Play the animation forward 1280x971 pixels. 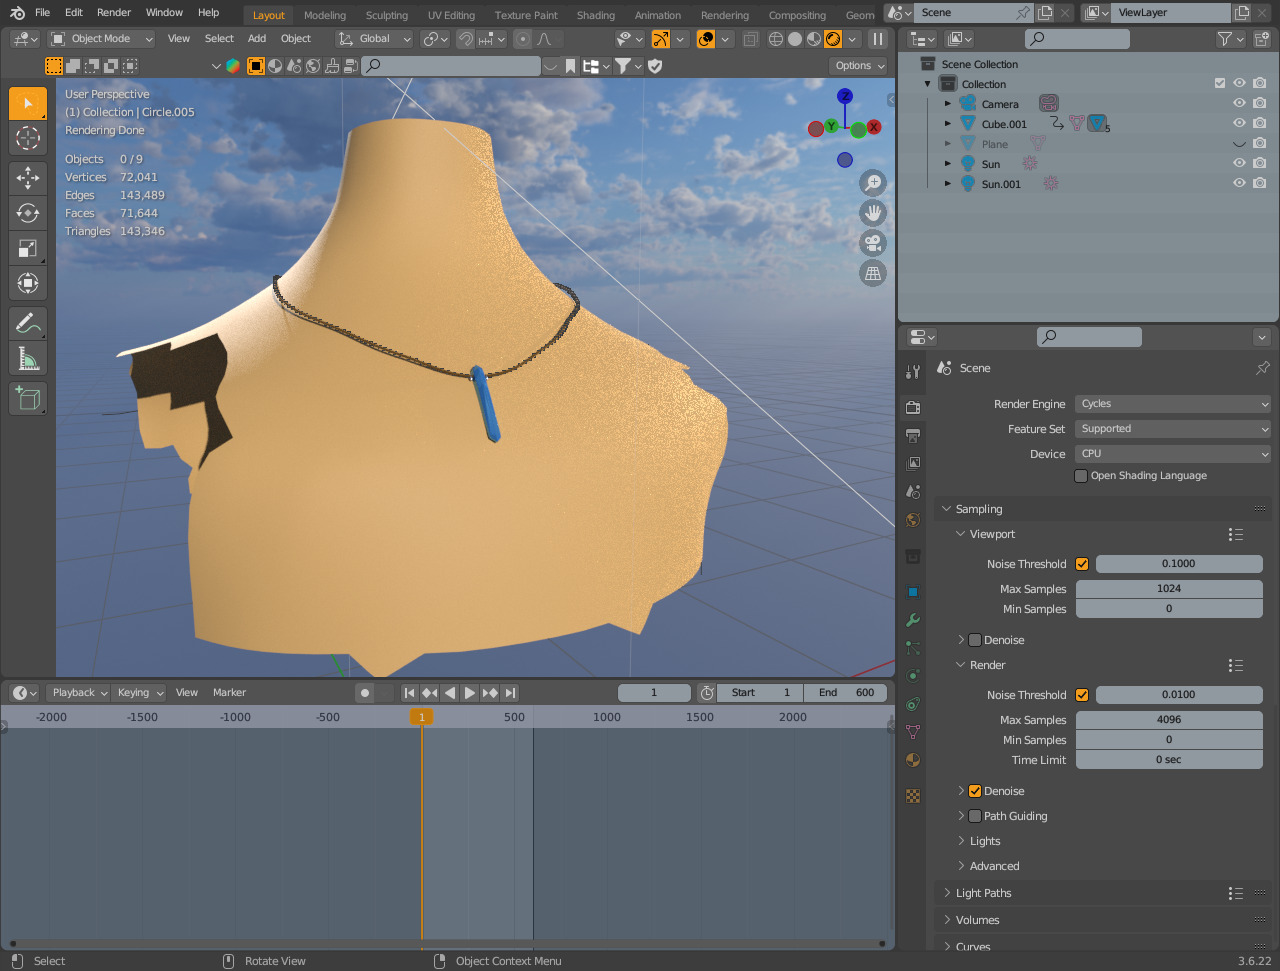coord(470,693)
